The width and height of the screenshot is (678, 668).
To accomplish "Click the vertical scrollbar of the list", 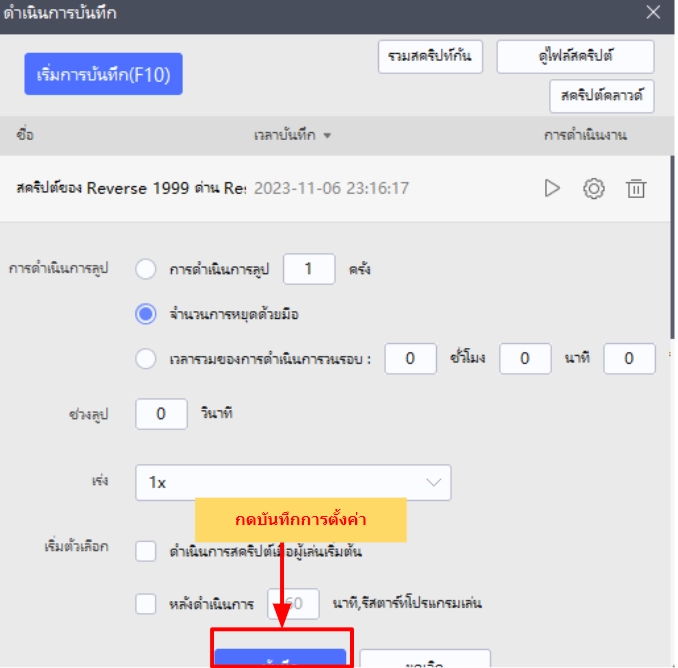I will [x=672, y=246].
